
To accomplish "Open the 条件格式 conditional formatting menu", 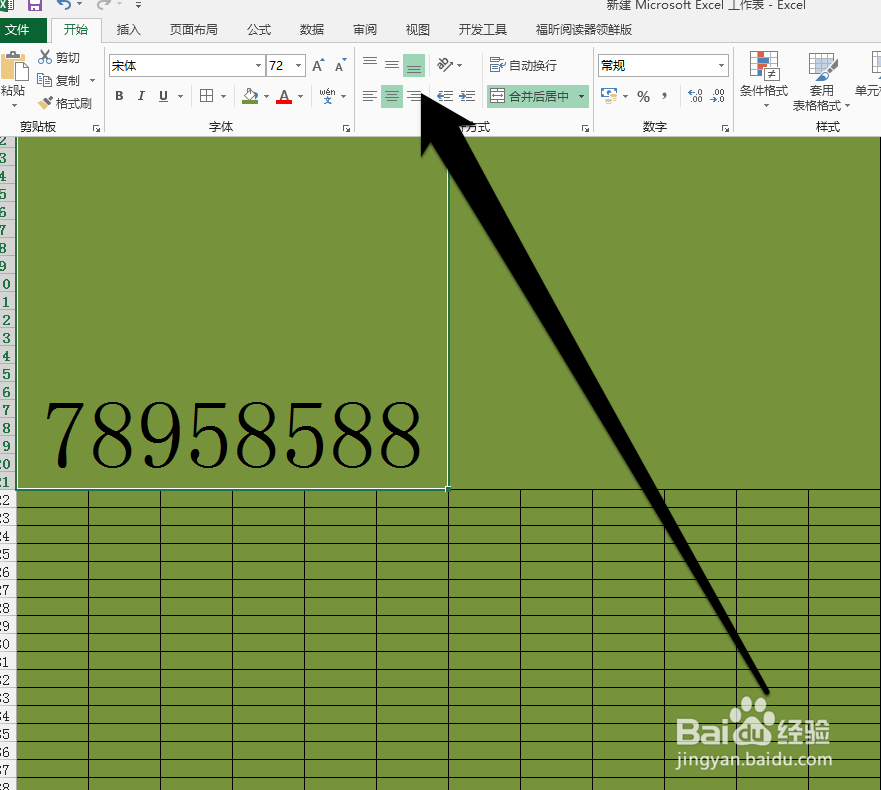I will click(764, 79).
